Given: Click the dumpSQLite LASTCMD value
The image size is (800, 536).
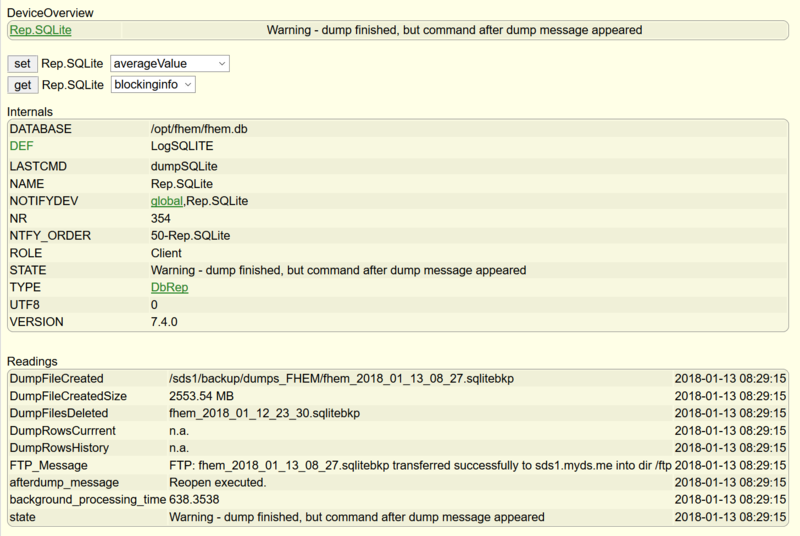Looking at the screenshot, I should 184,166.
